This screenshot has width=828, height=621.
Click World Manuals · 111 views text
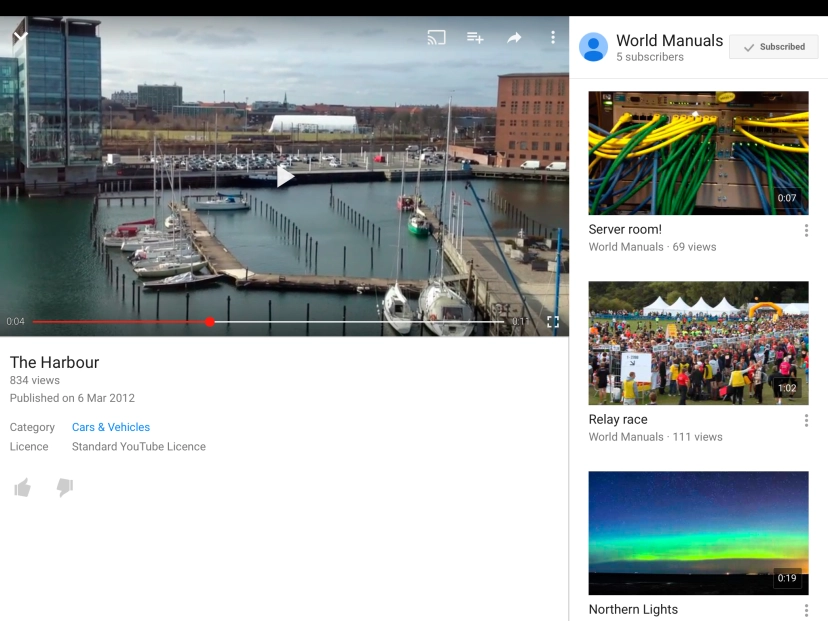655,437
